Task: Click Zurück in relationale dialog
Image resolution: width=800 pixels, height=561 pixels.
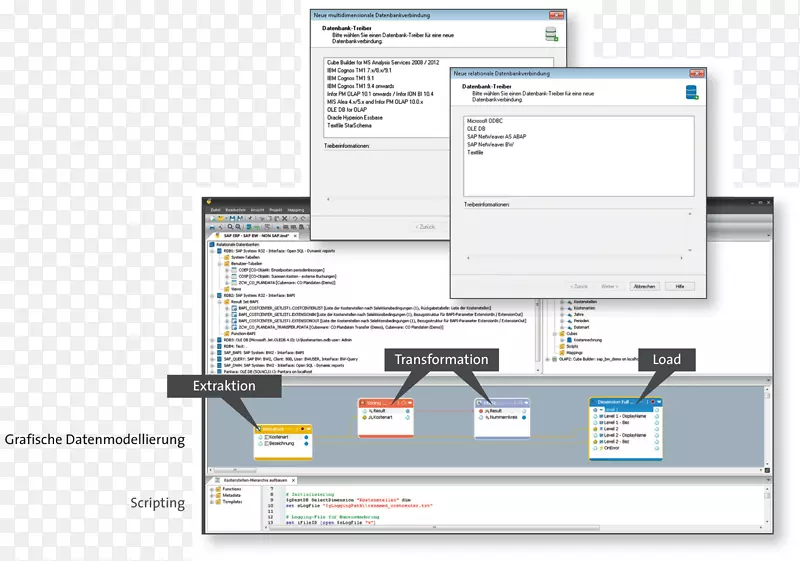Action: click(579, 286)
